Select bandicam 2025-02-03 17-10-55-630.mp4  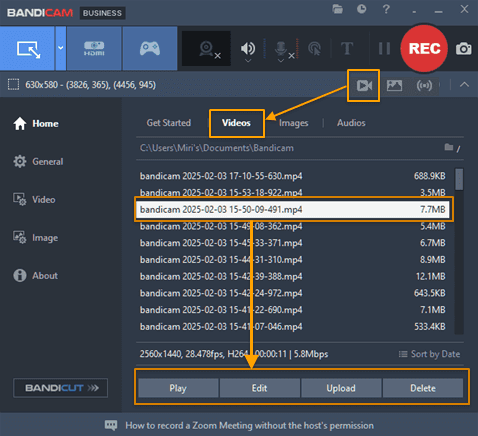tap(293, 176)
